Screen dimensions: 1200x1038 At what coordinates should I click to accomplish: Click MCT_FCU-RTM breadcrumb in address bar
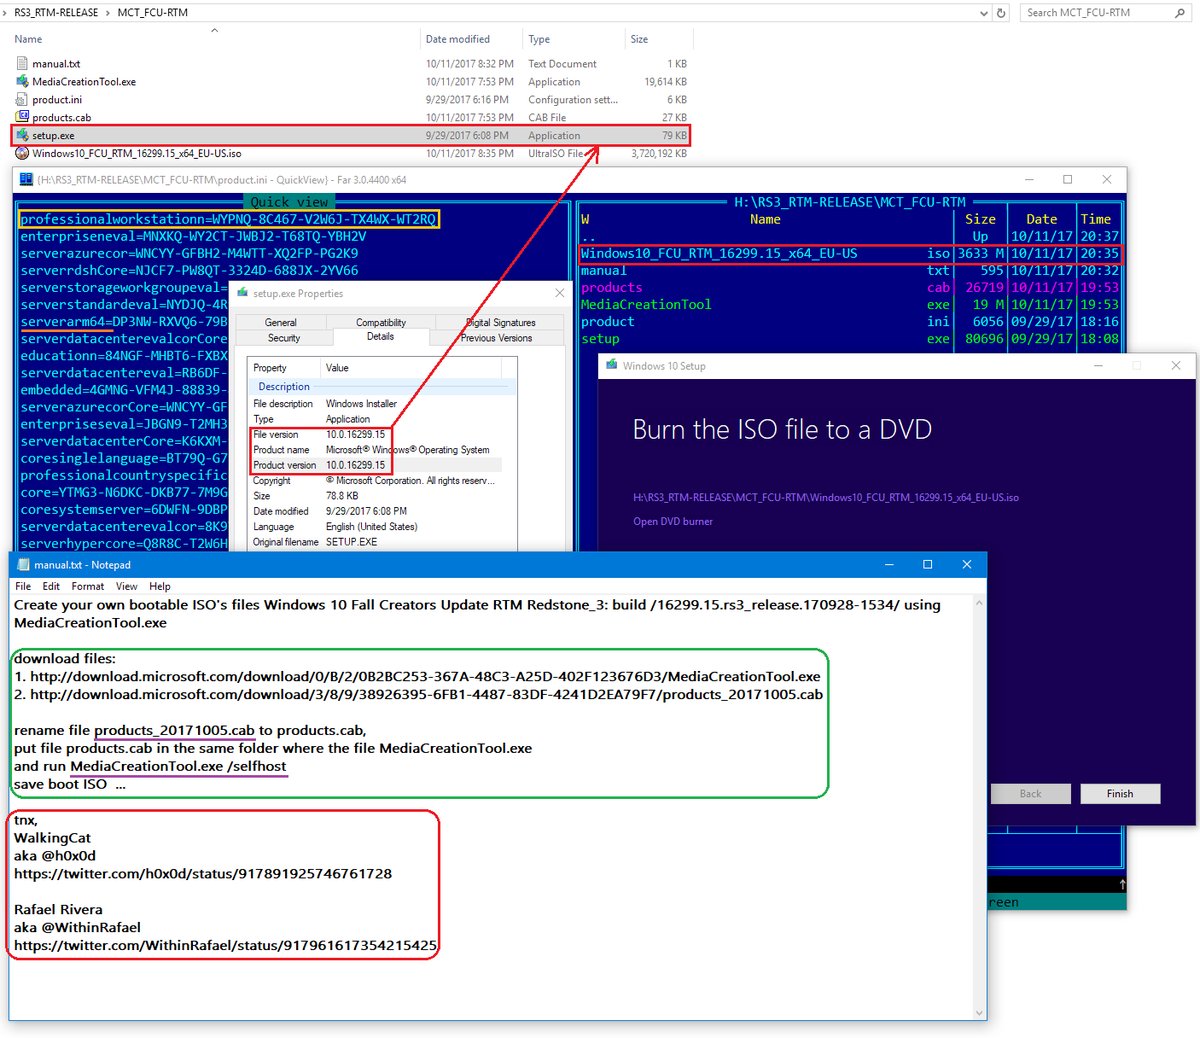(x=153, y=13)
